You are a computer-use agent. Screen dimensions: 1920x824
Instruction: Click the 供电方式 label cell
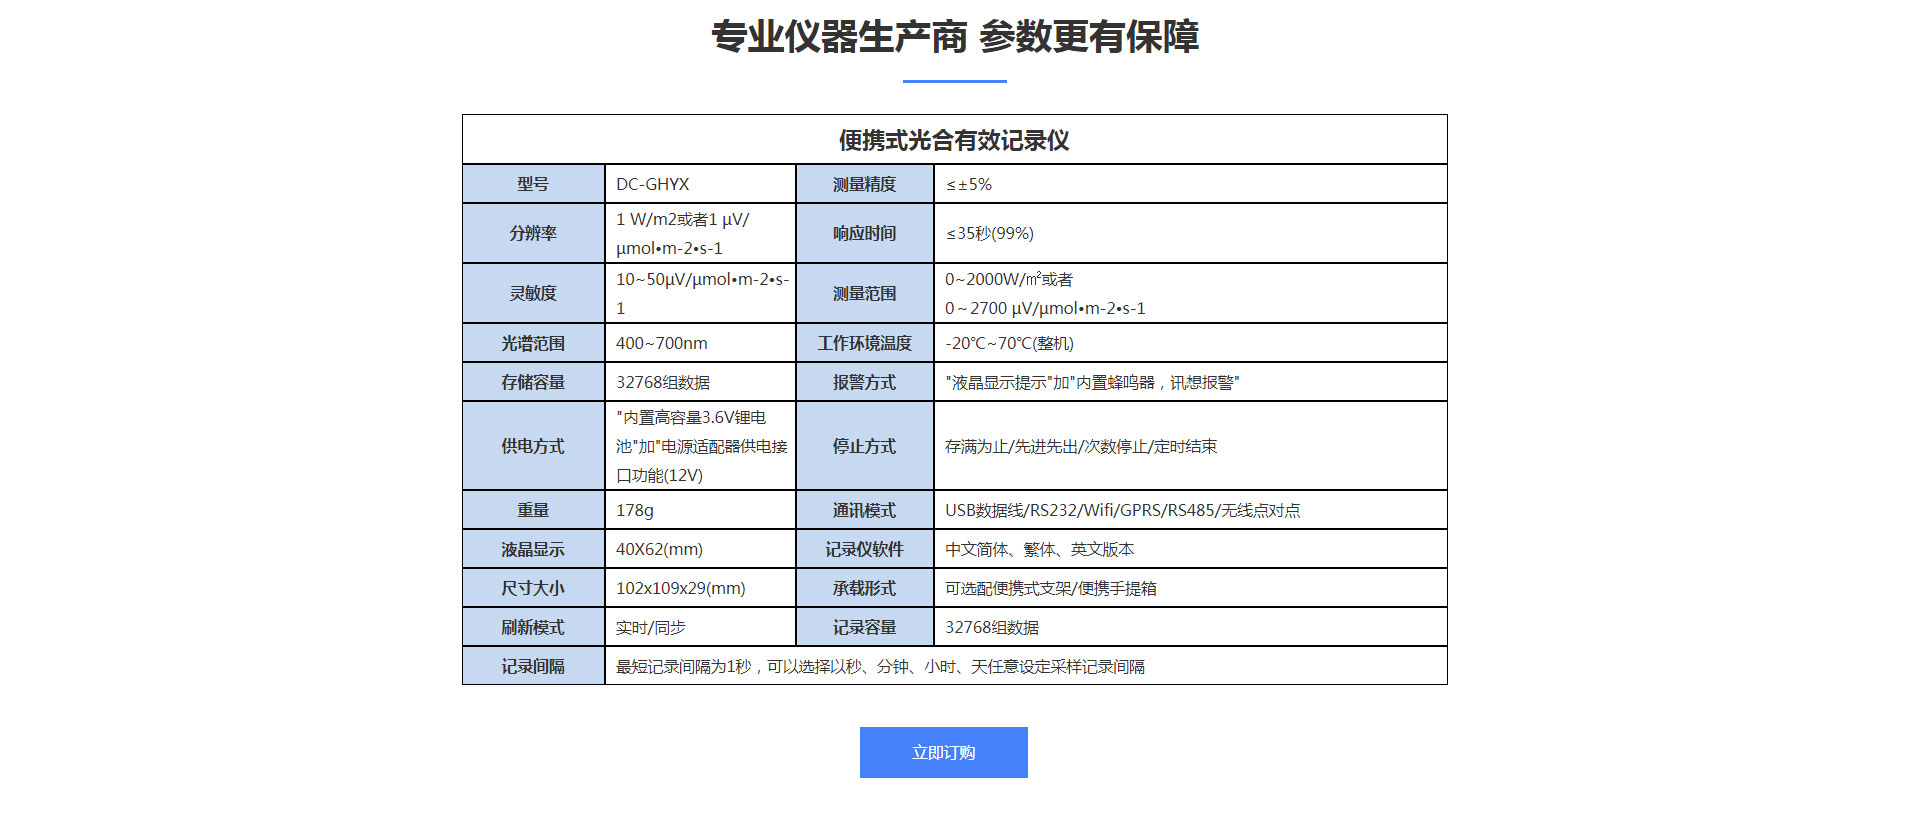pos(533,446)
